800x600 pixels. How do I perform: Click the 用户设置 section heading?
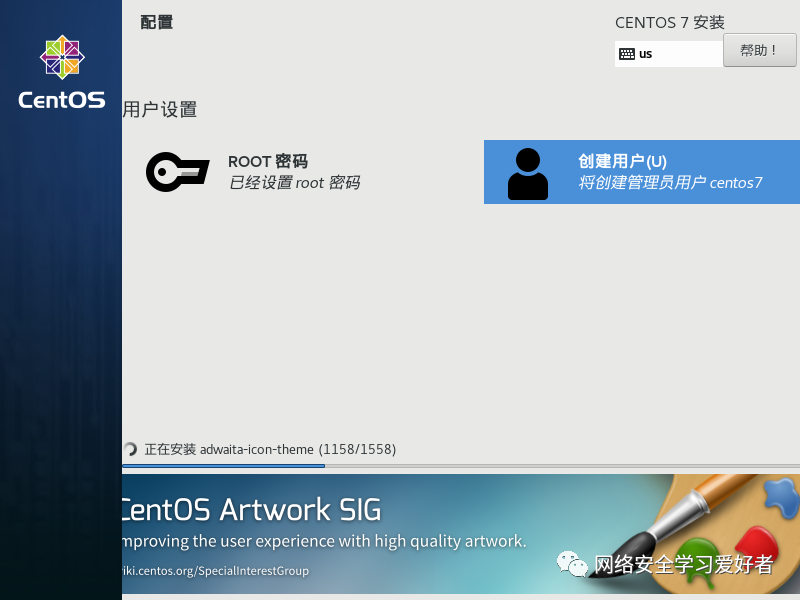[160, 110]
